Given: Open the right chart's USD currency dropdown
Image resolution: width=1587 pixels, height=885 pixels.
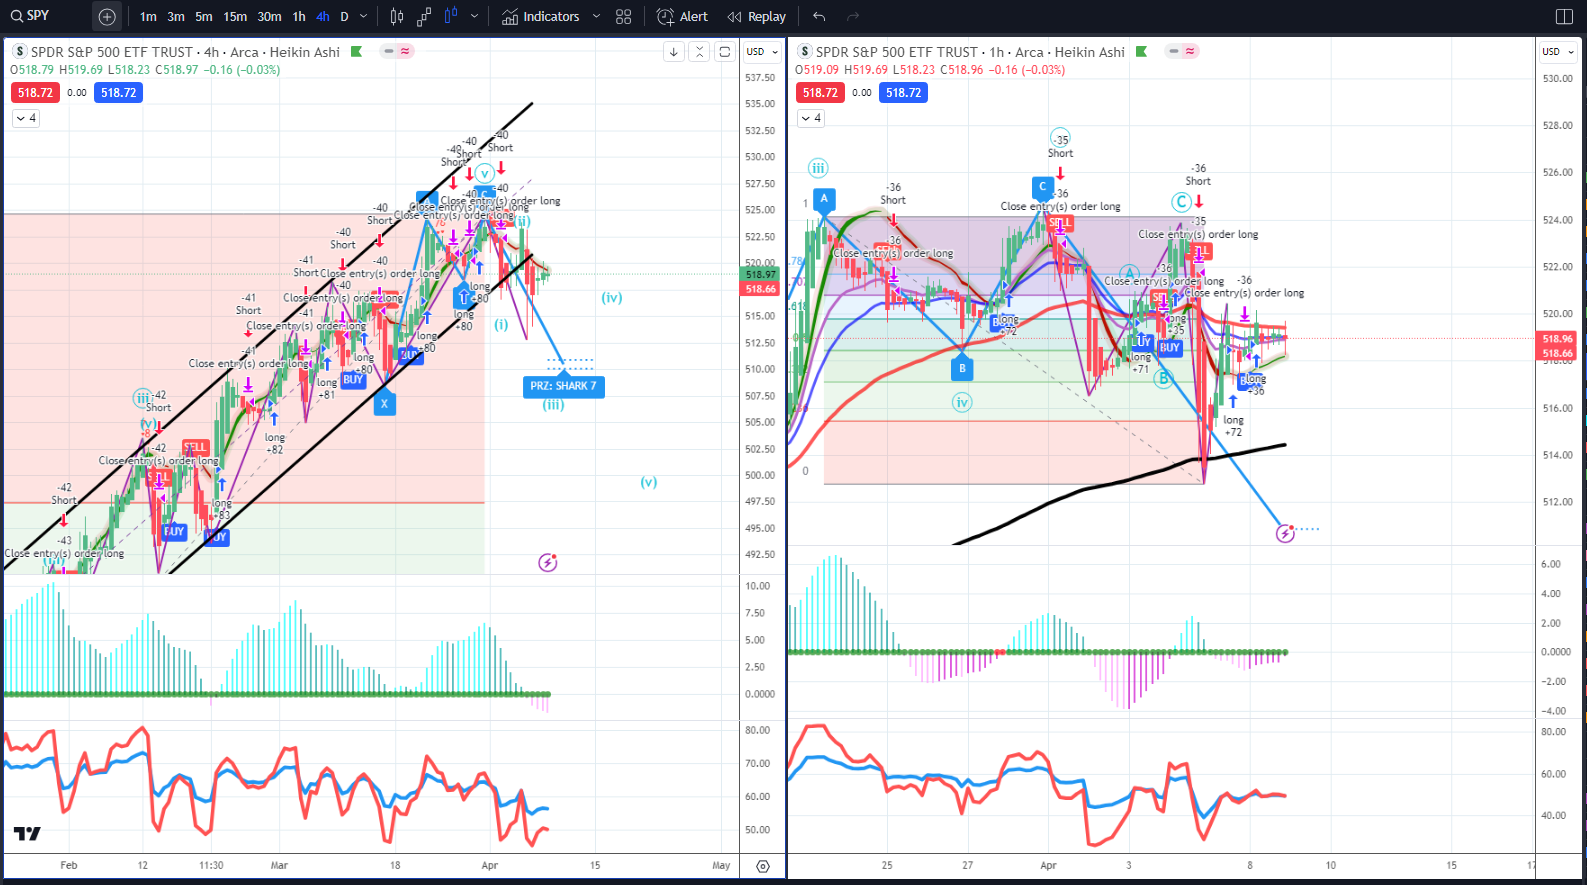Looking at the screenshot, I should 1557,52.
